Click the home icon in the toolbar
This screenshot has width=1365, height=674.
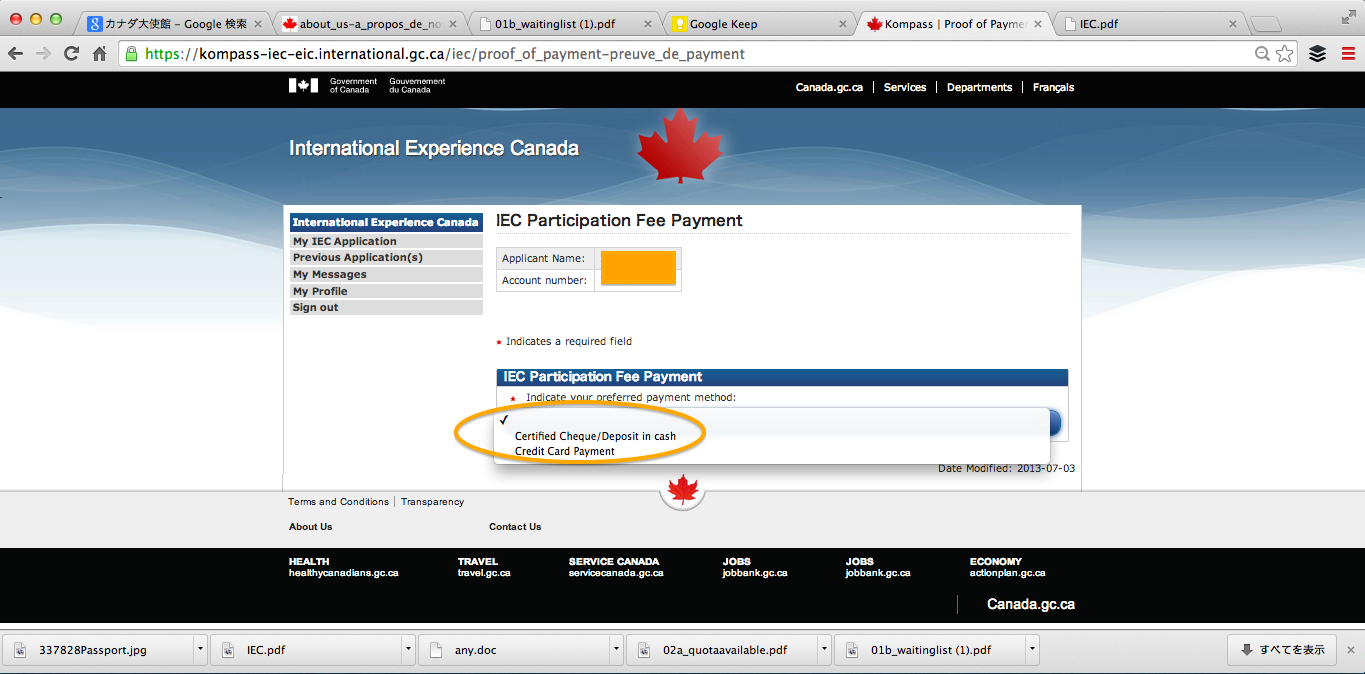[99, 54]
